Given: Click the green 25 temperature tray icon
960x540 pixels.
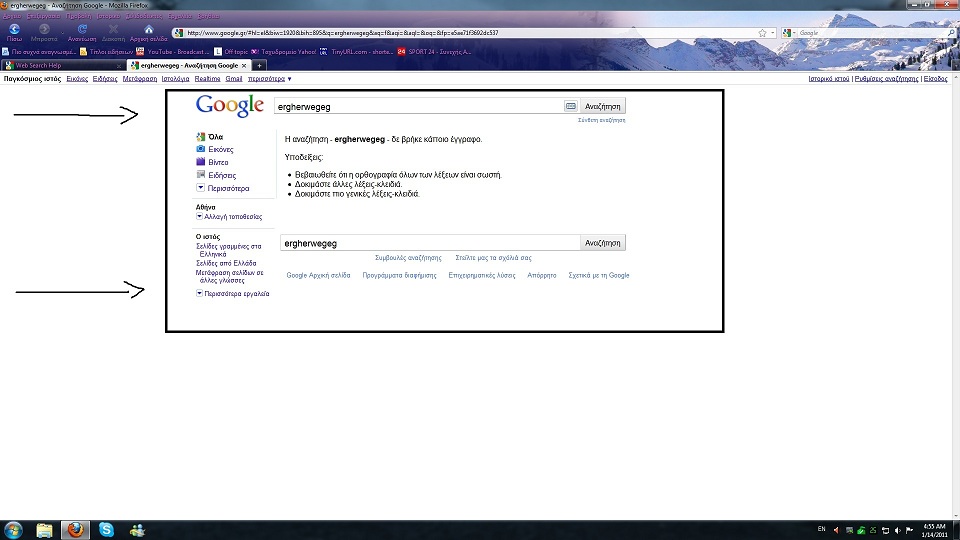Looking at the screenshot, I should tap(873, 530).
